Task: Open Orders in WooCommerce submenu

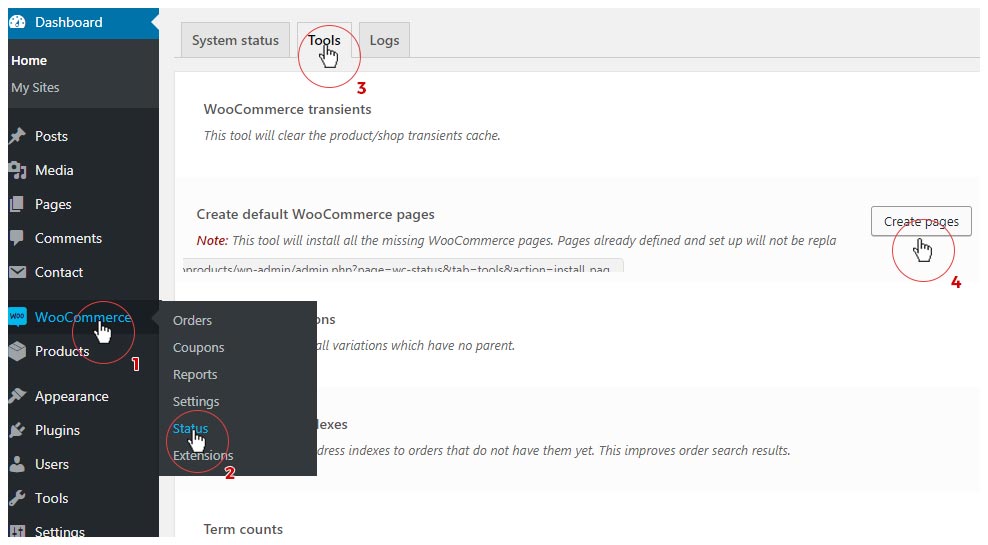Action: (192, 320)
